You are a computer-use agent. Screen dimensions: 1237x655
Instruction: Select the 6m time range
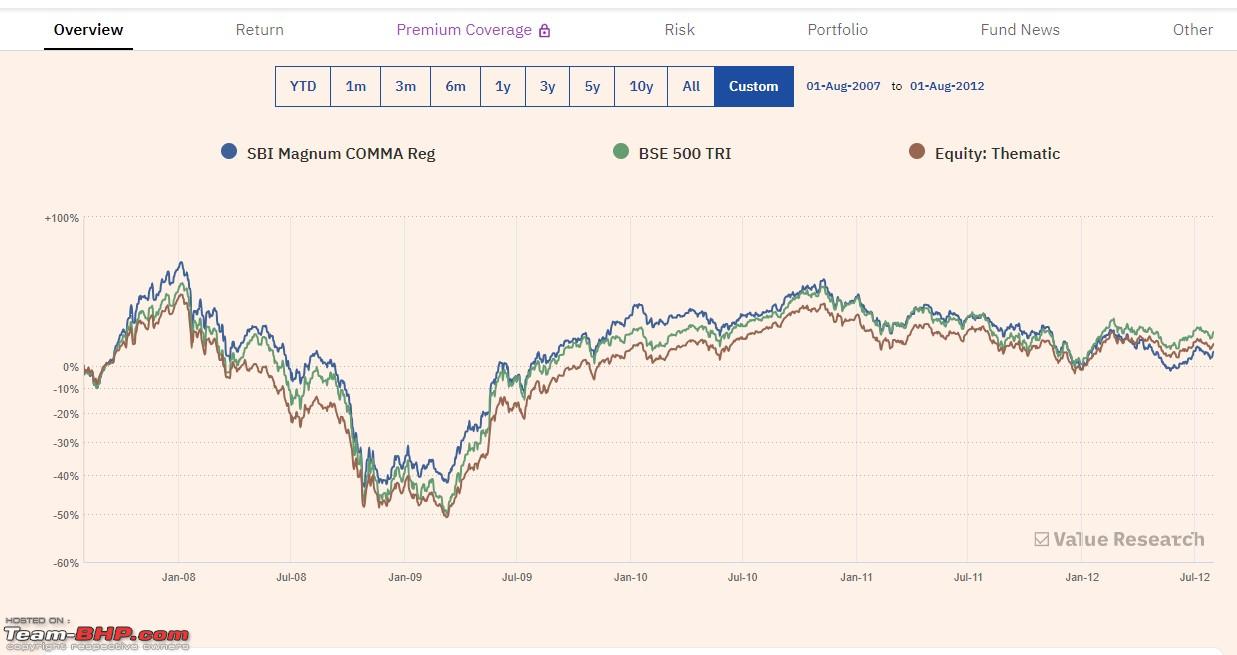(456, 86)
